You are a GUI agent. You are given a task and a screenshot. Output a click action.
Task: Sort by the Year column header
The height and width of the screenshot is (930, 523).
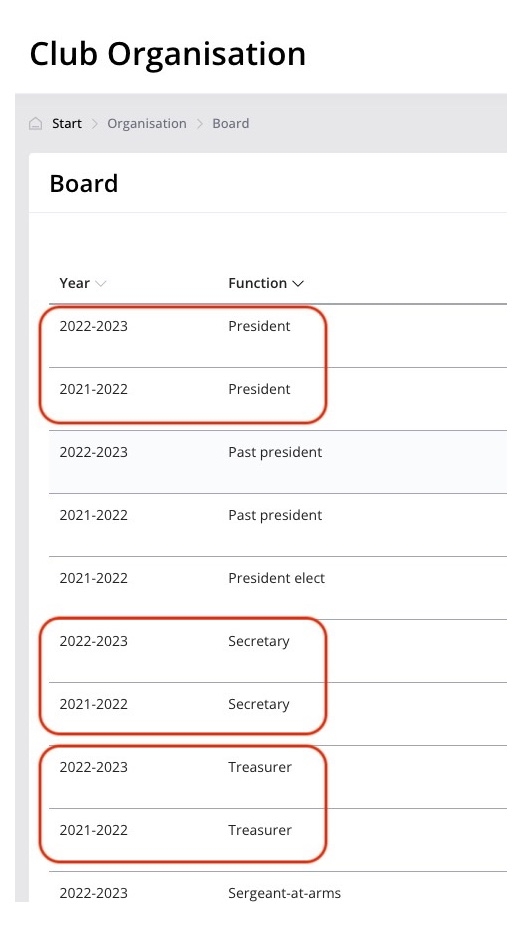(74, 283)
